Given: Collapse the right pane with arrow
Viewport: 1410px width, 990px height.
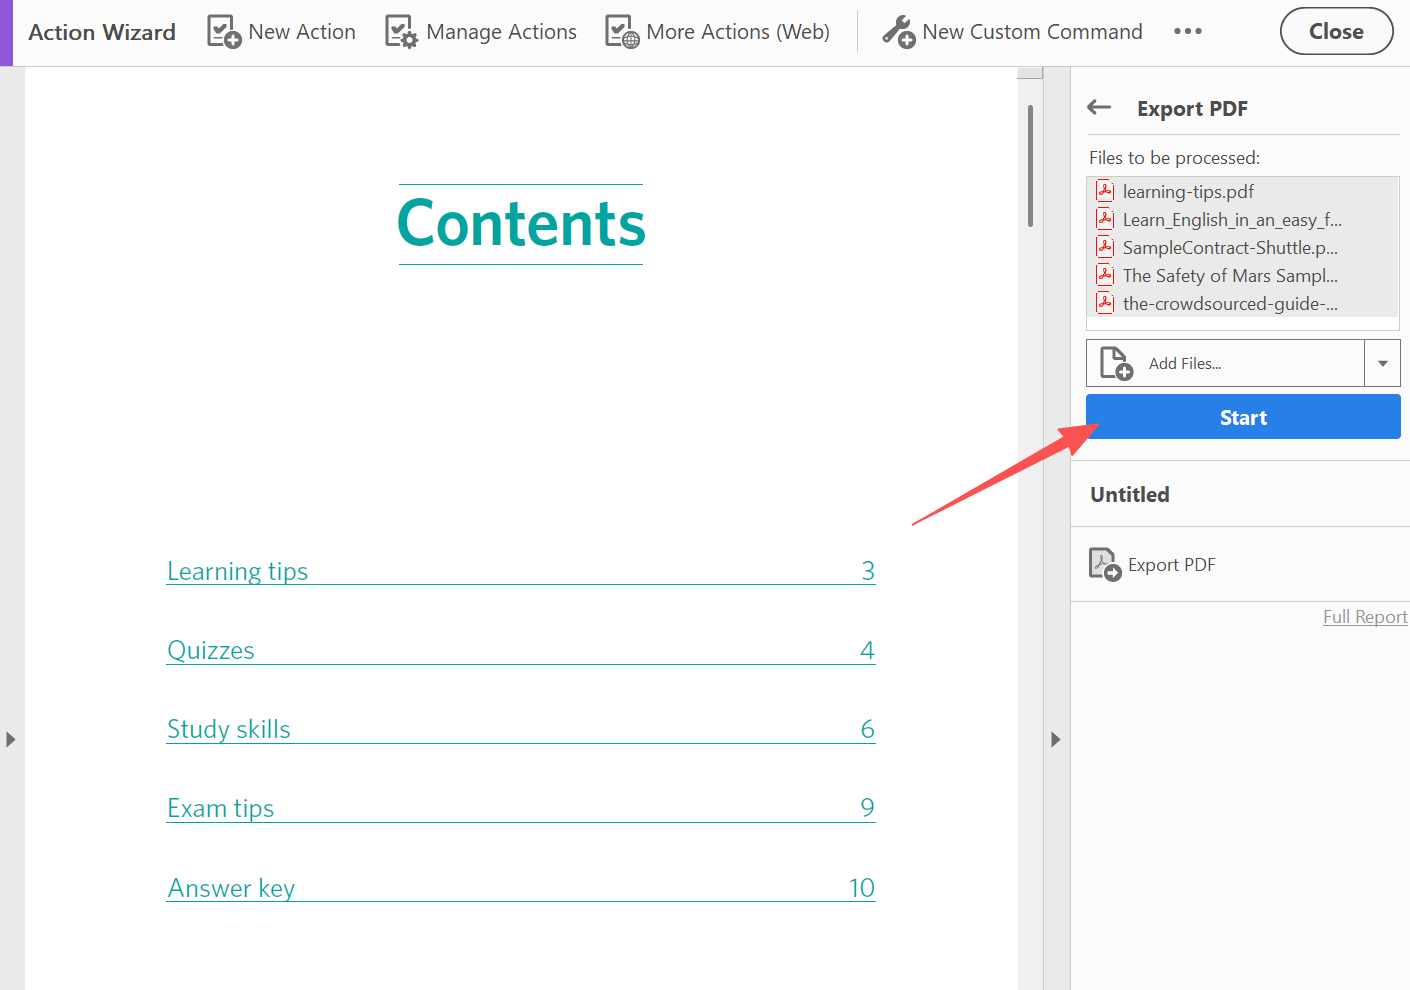Looking at the screenshot, I should coord(1056,740).
